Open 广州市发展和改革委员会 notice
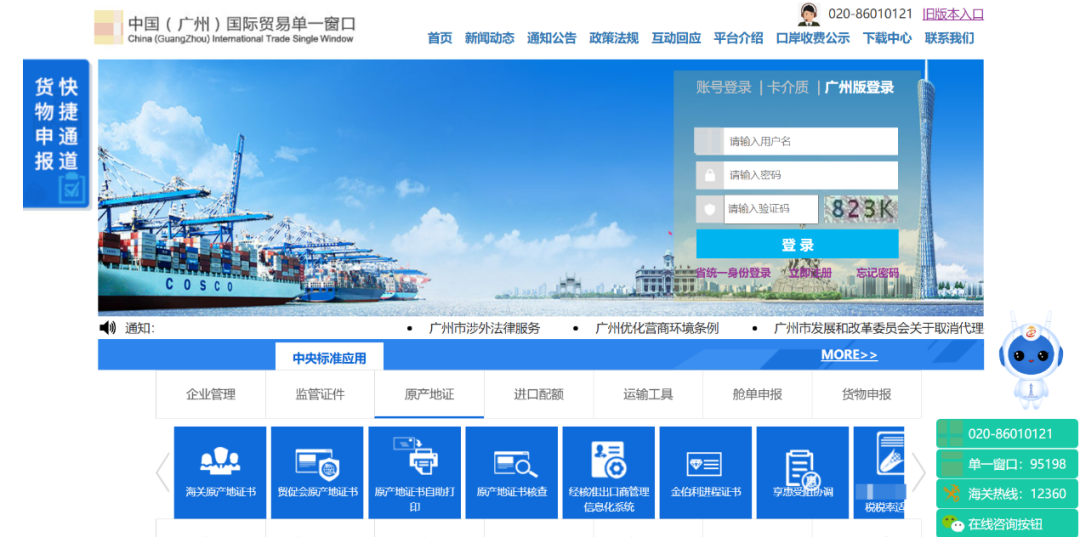 879,328
